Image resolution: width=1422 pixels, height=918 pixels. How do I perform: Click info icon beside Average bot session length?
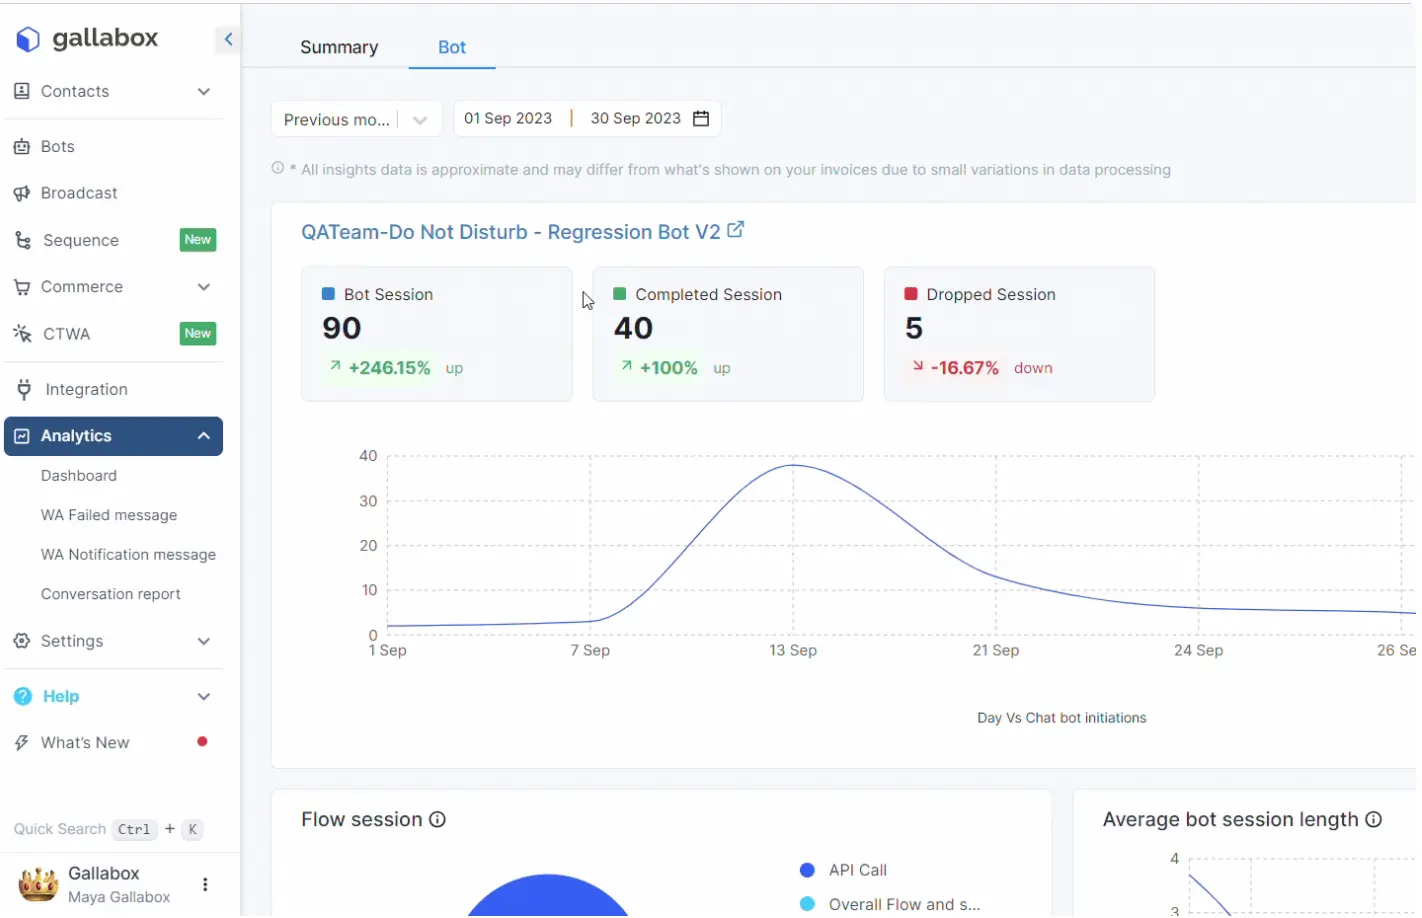click(1374, 820)
